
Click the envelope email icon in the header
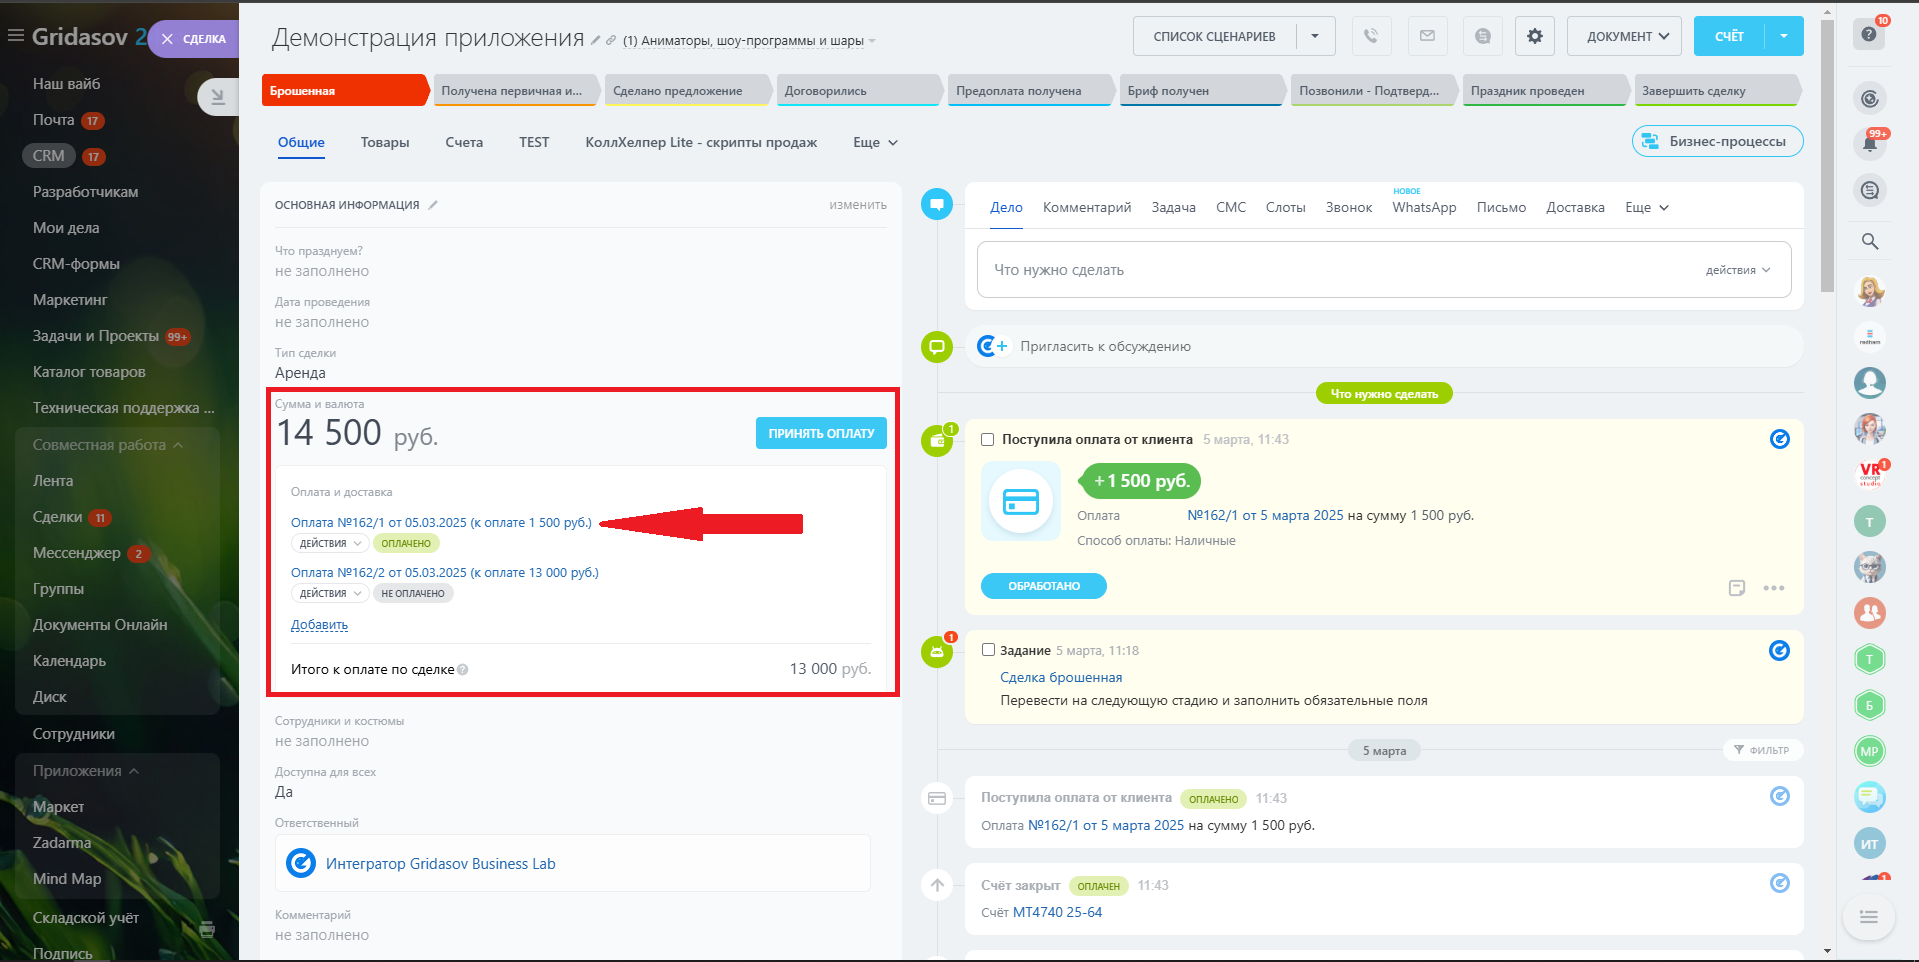[x=1427, y=36]
